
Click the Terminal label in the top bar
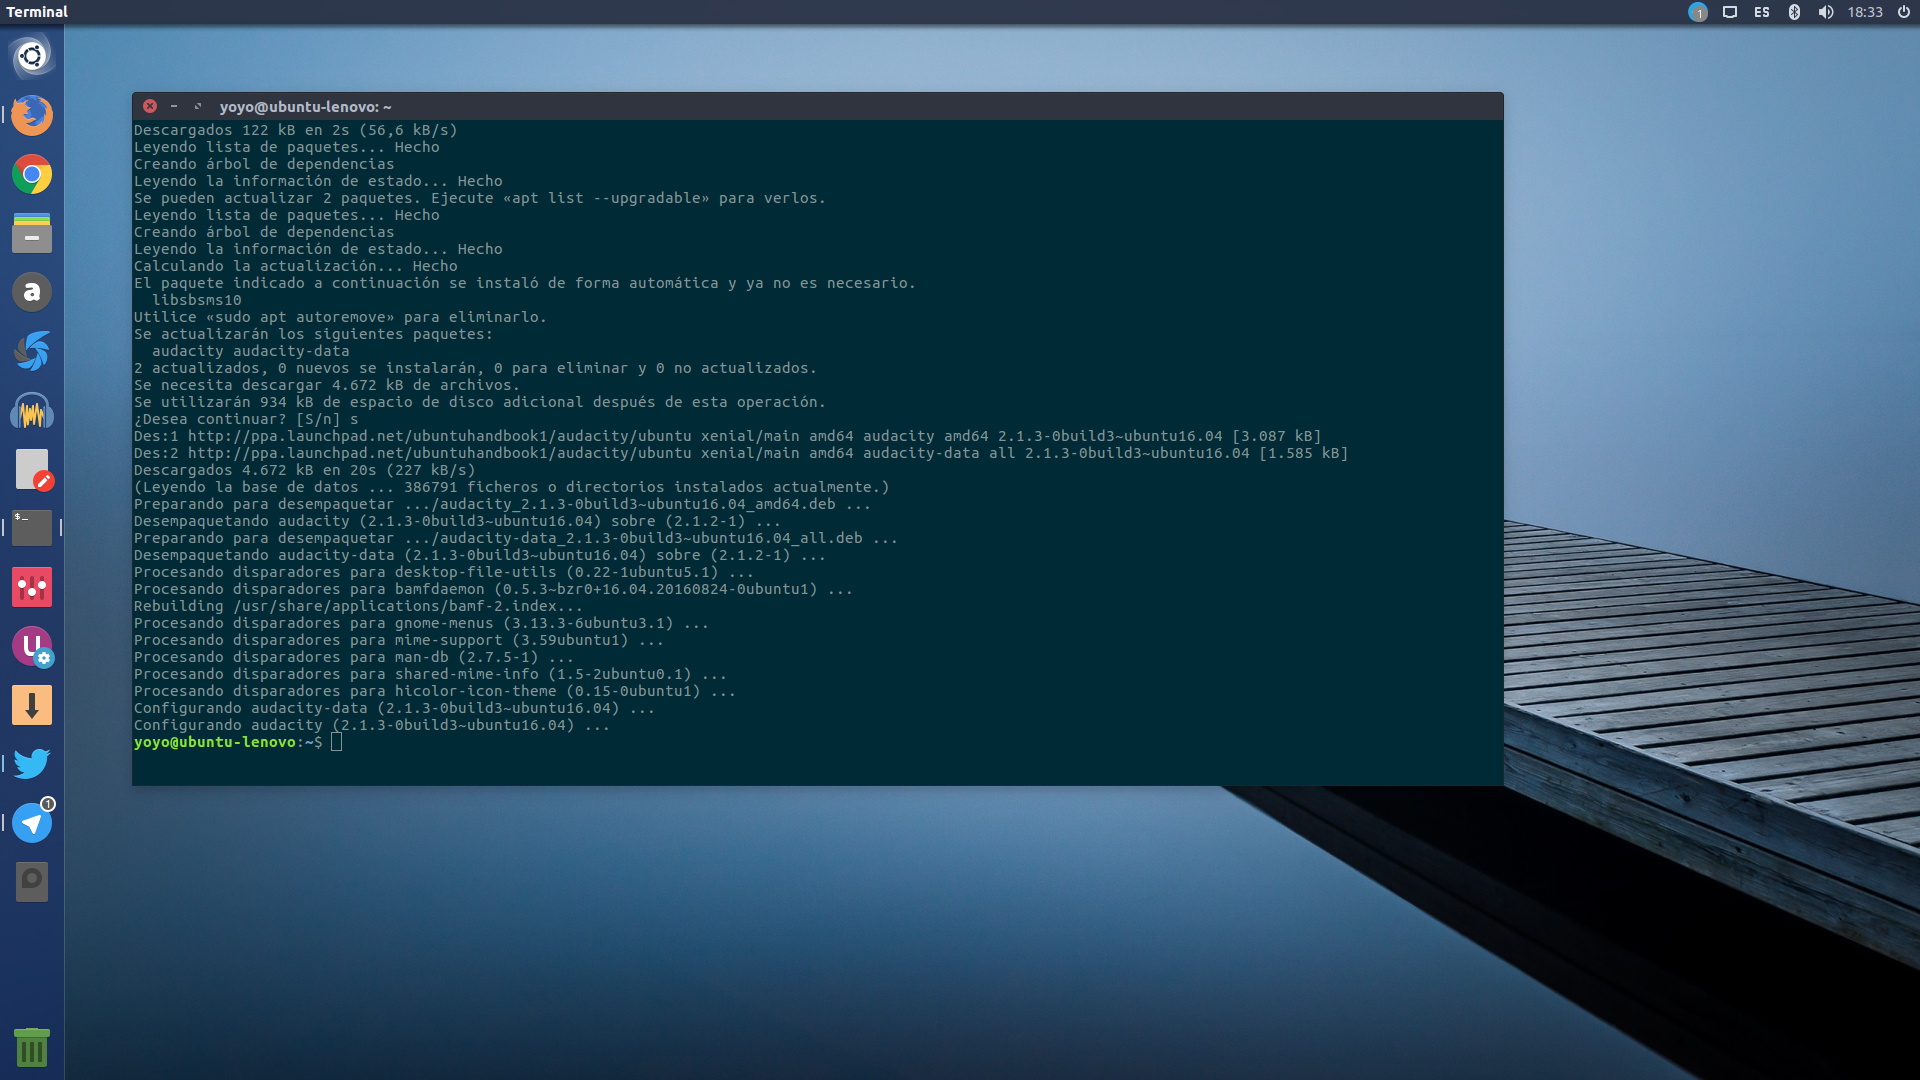tap(37, 12)
